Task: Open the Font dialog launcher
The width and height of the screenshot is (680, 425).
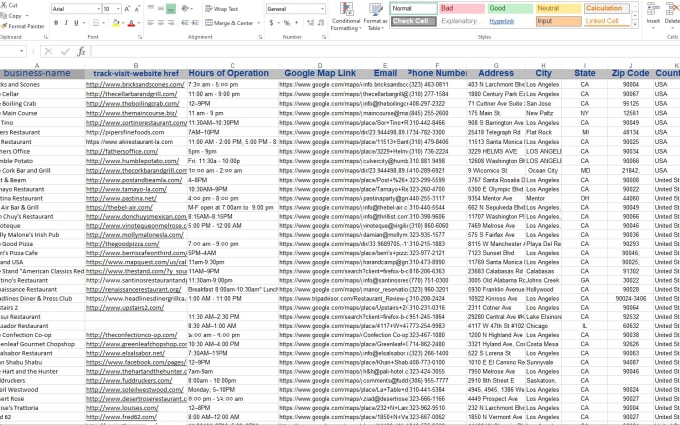Action: 140,37
